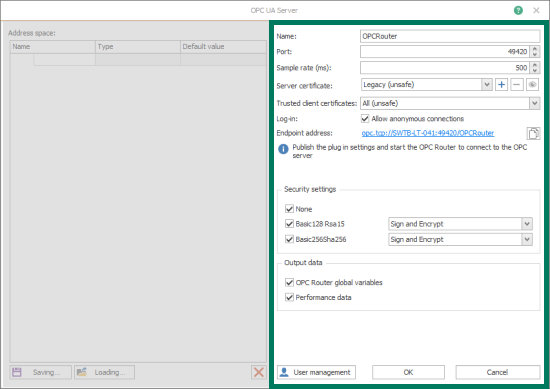Uncheck the None security setting
Screen dimensions: 550x389
pos(289,209)
